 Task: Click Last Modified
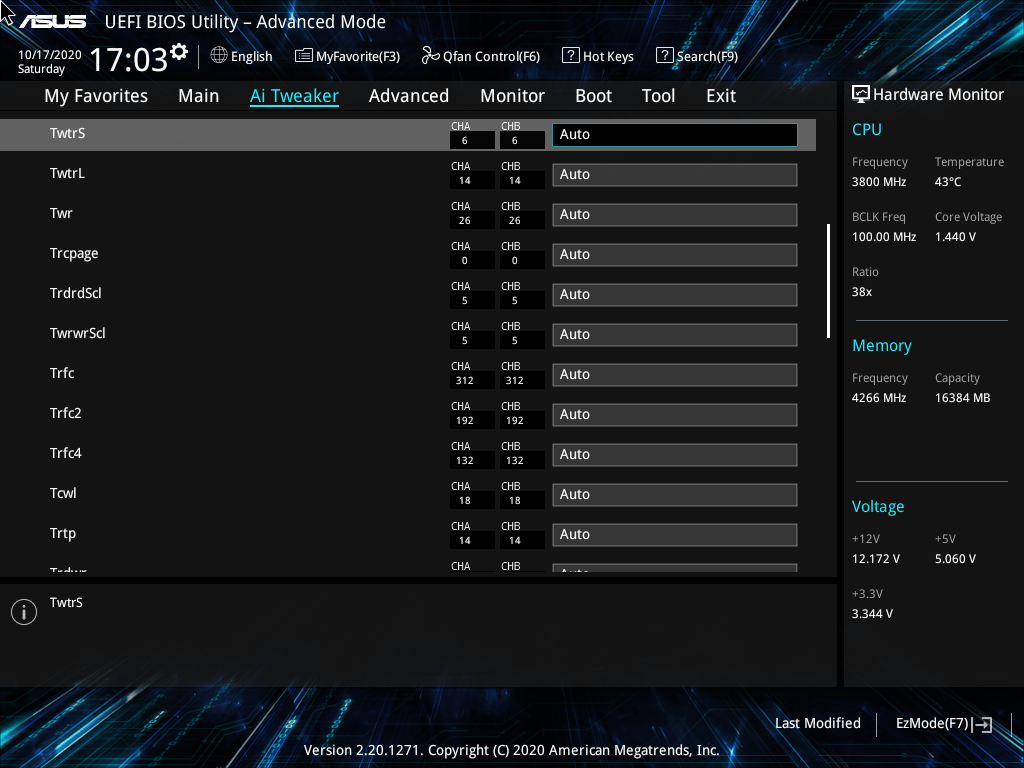click(818, 724)
